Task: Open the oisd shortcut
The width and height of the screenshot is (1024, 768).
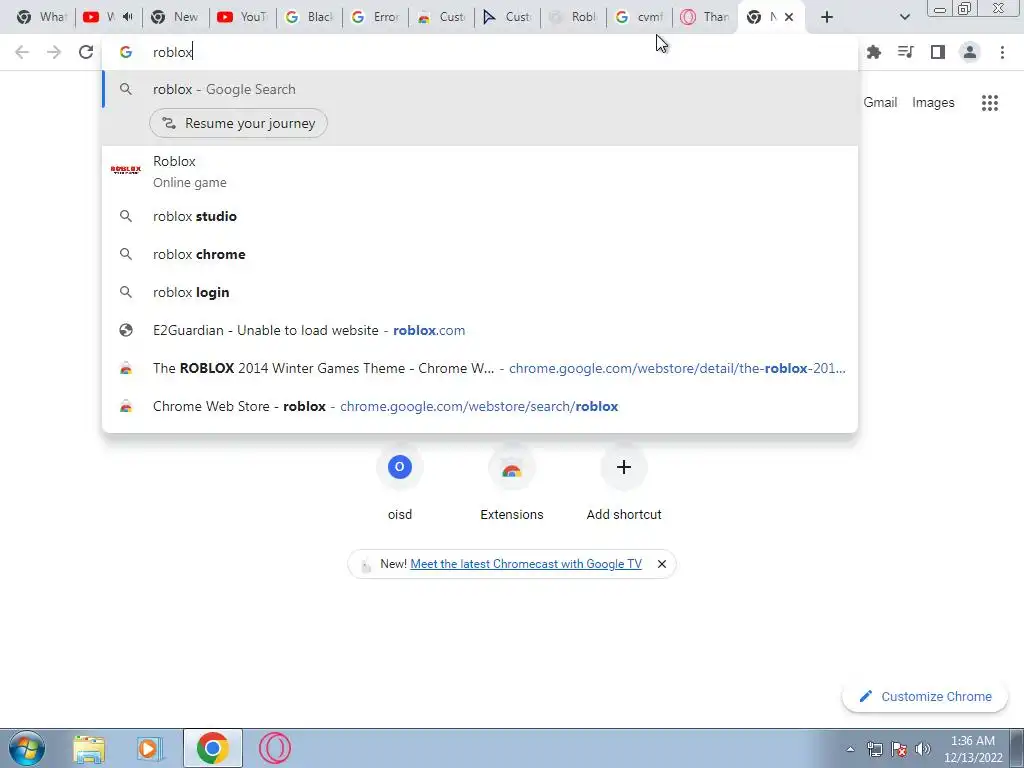Action: point(400,482)
